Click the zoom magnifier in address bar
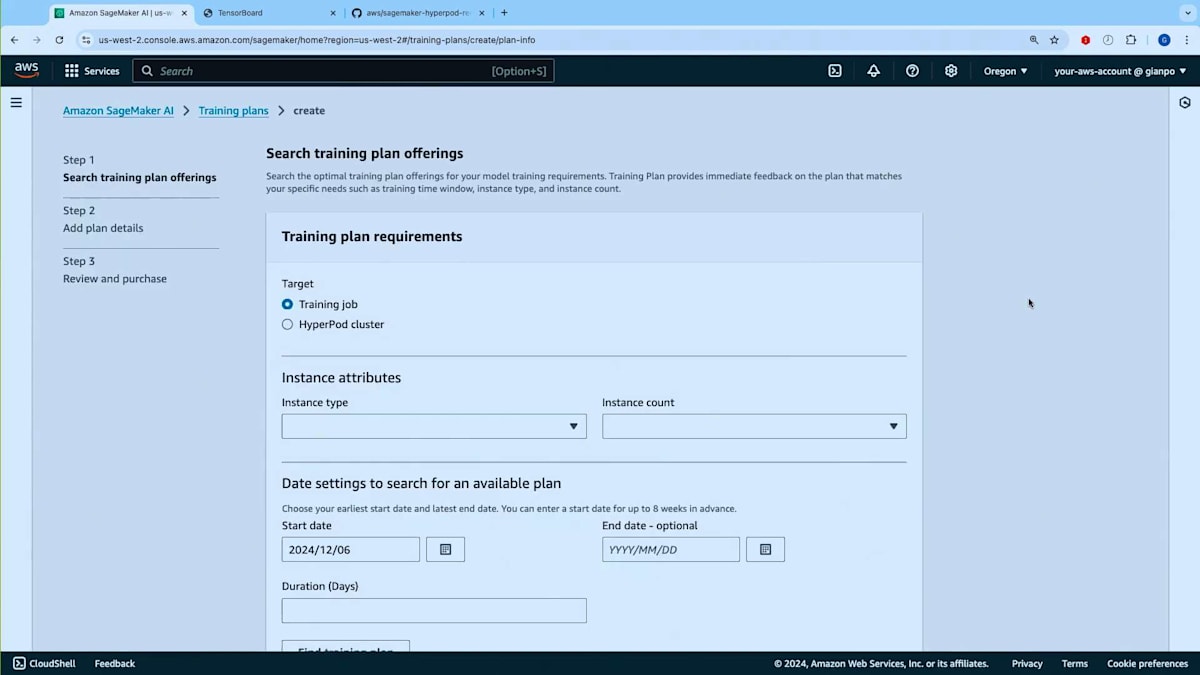Image resolution: width=1200 pixels, height=675 pixels. pyautogui.click(x=1034, y=40)
